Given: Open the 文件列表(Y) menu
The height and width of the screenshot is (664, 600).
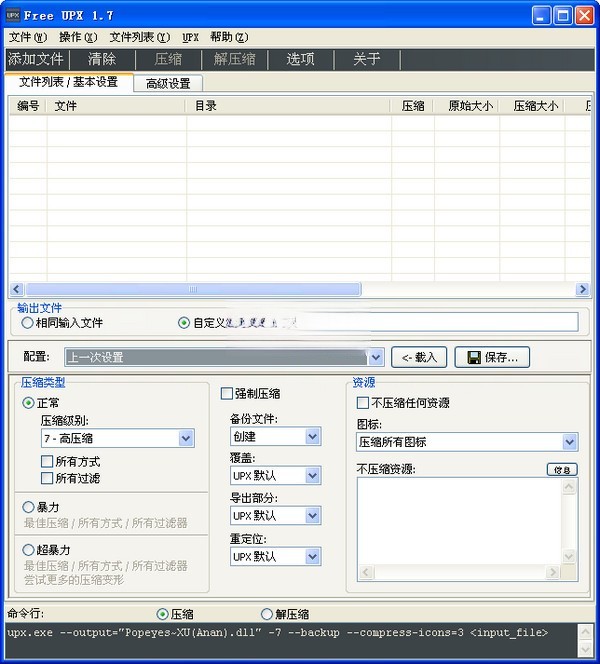Looking at the screenshot, I should point(140,37).
